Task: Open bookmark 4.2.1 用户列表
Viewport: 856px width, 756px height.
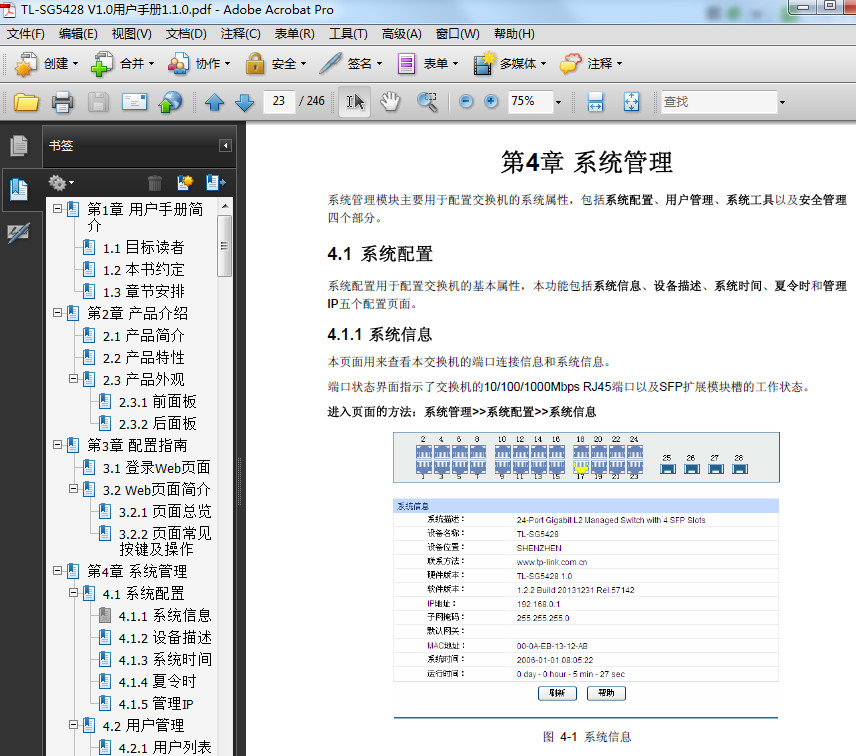Action: (x=164, y=747)
